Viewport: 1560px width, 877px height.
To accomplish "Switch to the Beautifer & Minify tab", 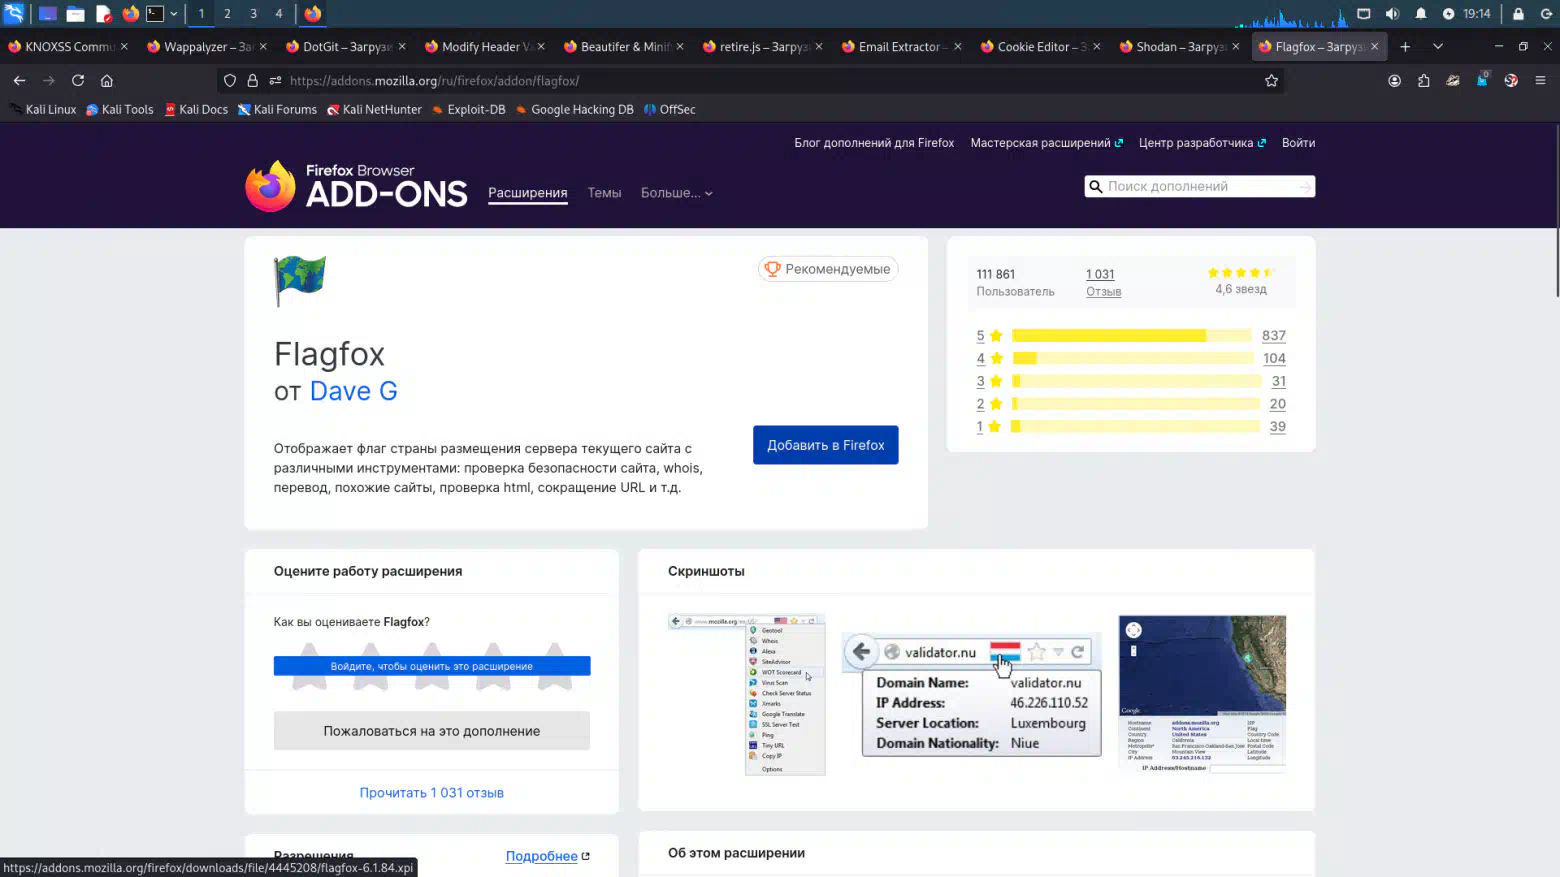I will click(x=625, y=47).
